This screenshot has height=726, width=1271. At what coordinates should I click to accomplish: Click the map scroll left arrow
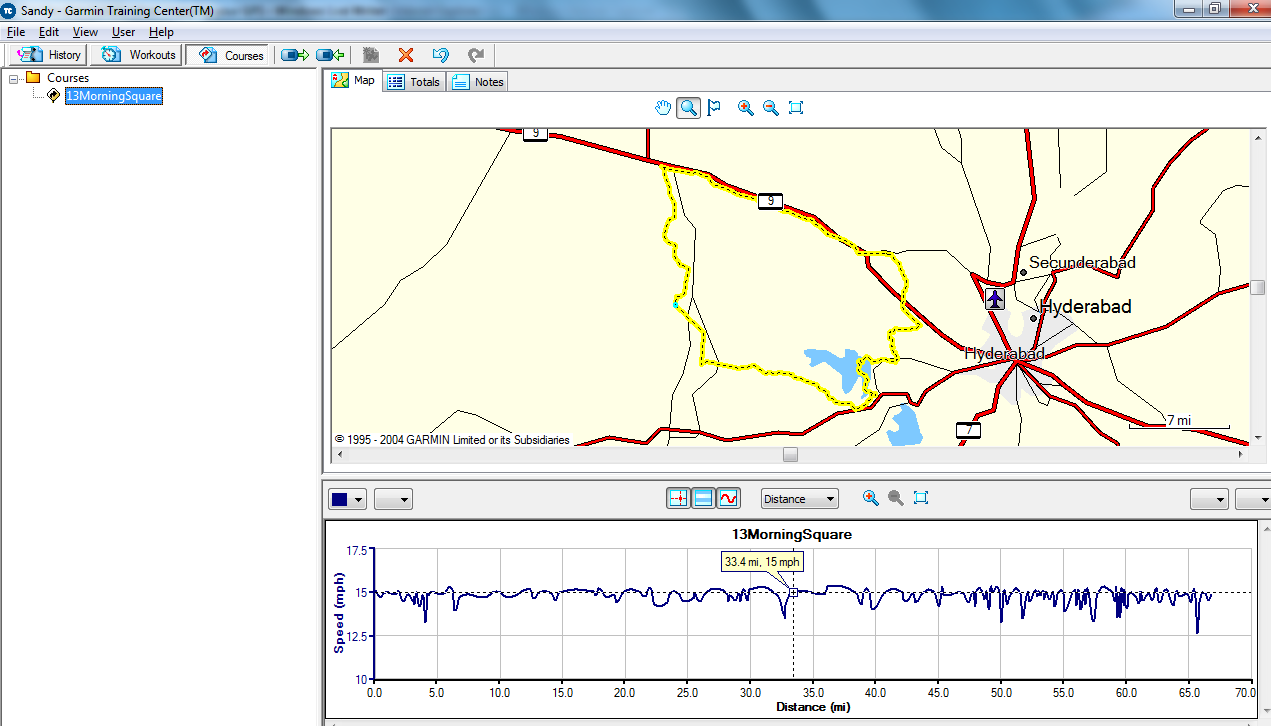338,455
